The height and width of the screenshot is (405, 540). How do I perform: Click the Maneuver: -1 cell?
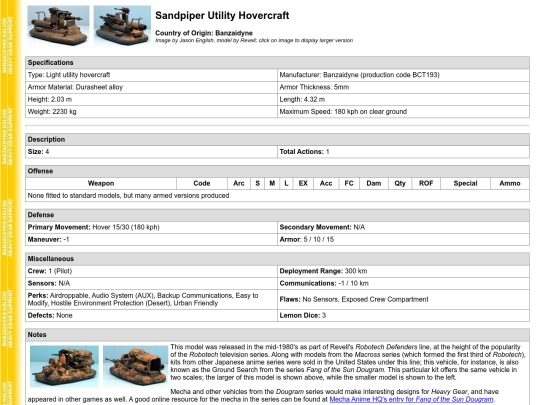point(151,239)
